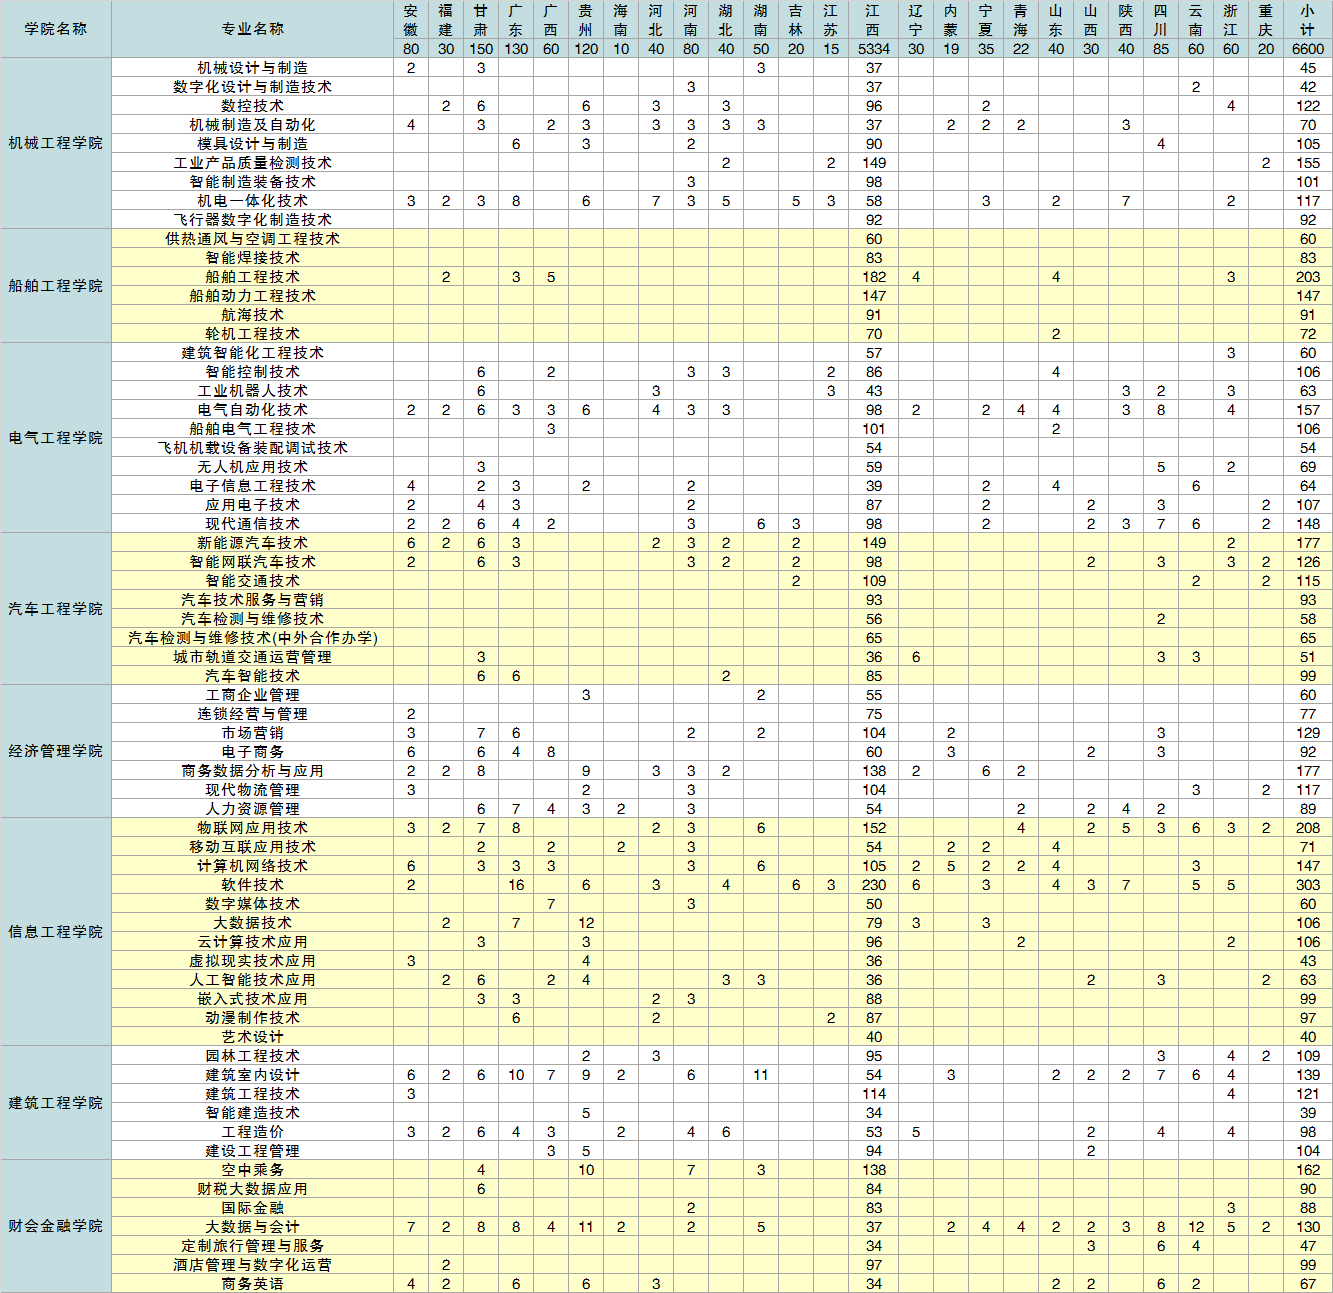Select the 电气自动化技术 cell

(253, 410)
